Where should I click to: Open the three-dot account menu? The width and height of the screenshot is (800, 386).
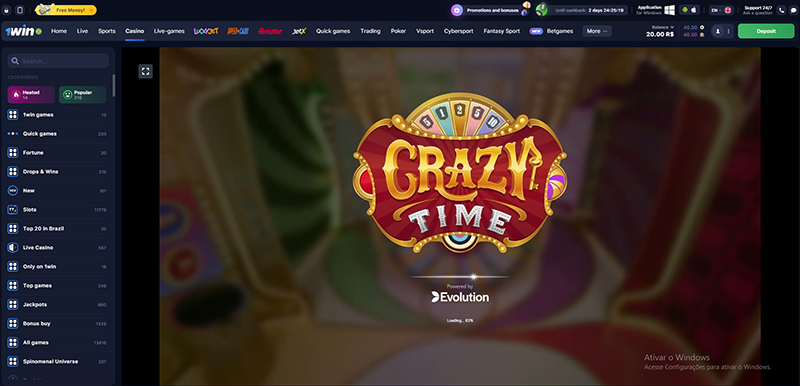(728, 31)
